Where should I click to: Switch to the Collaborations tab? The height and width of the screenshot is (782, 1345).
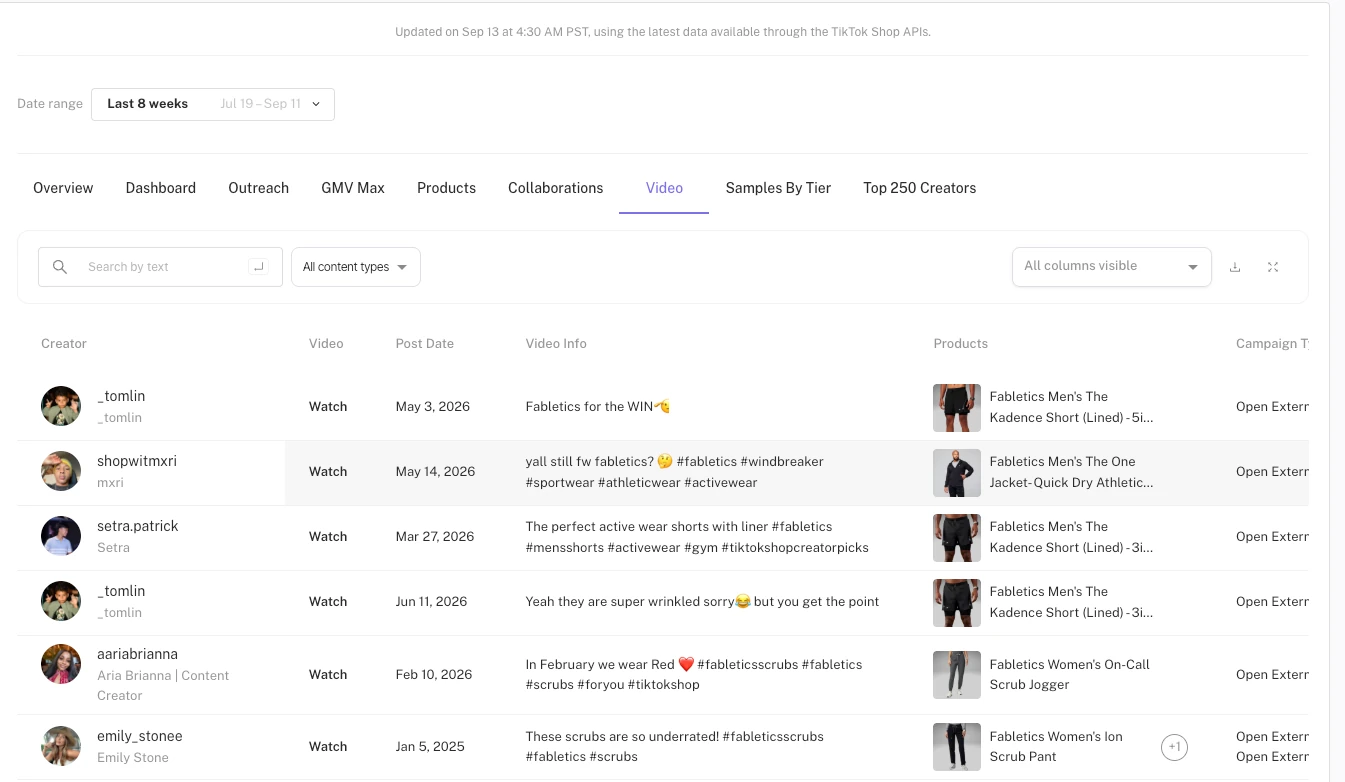[x=556, y=188]
